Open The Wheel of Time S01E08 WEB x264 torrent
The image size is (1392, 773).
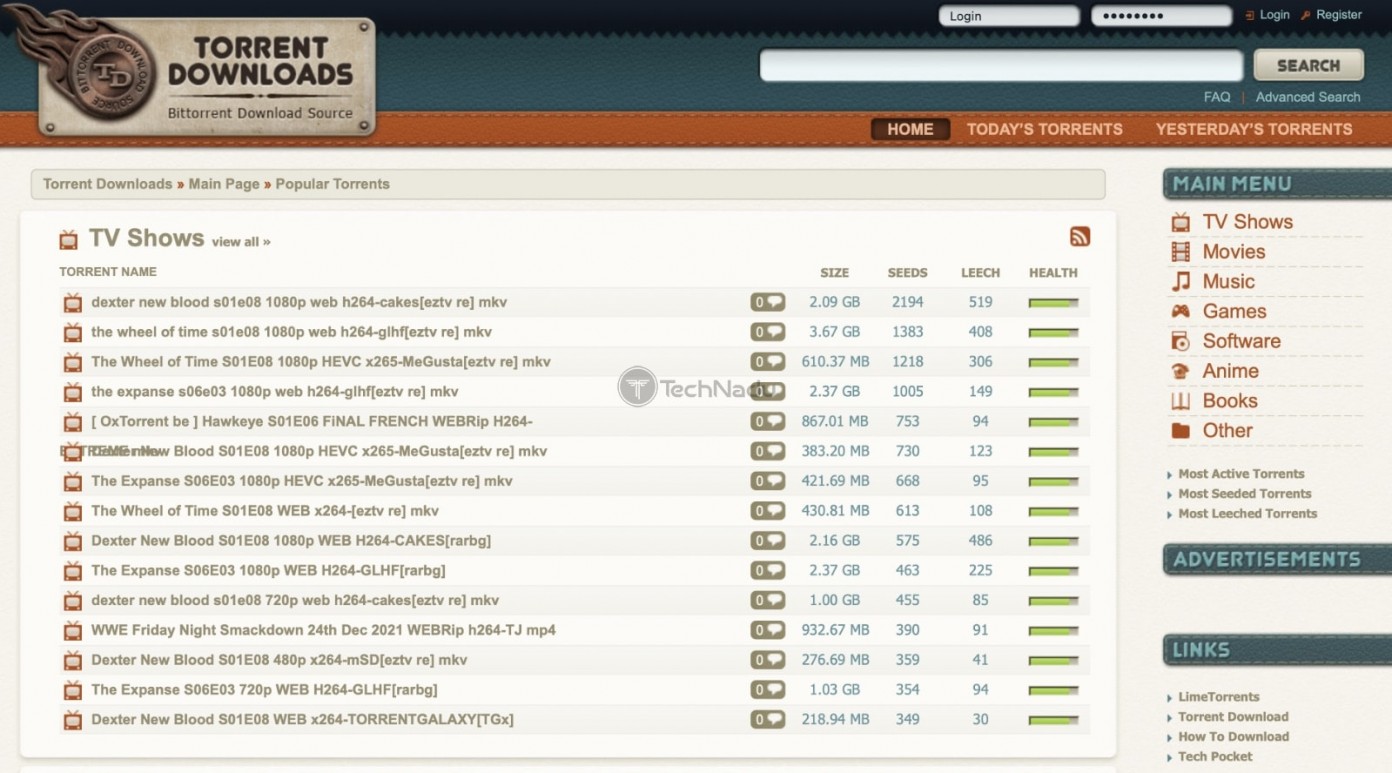coord(265,511)
